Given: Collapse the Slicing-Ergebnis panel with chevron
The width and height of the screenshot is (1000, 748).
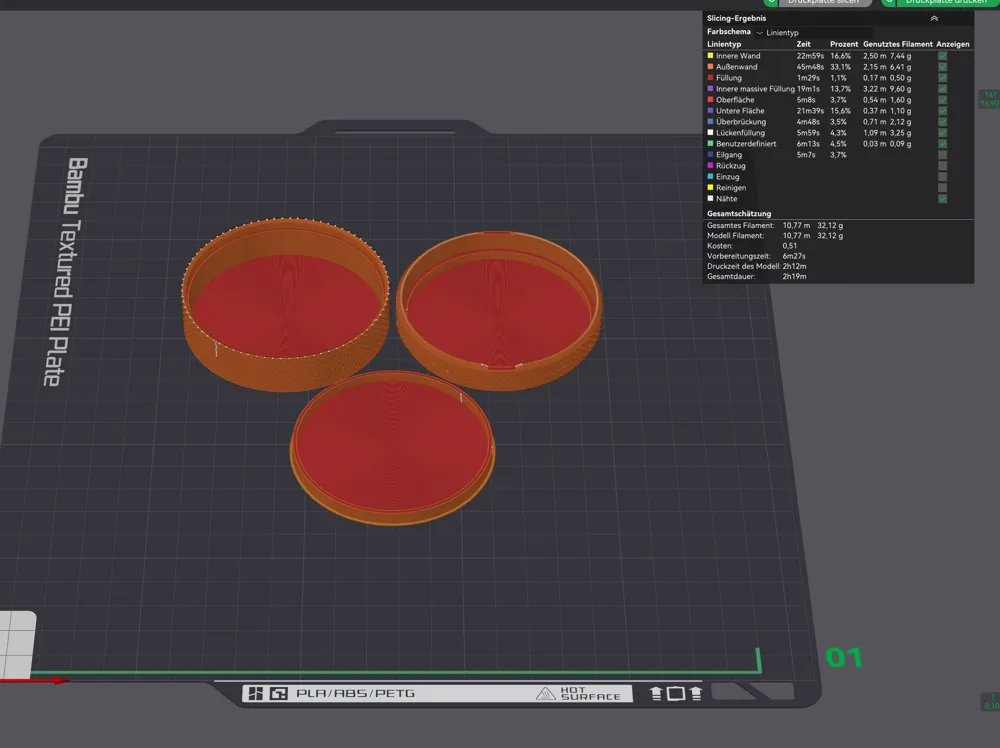Looking at the screenshot, I should coord(934,18).
